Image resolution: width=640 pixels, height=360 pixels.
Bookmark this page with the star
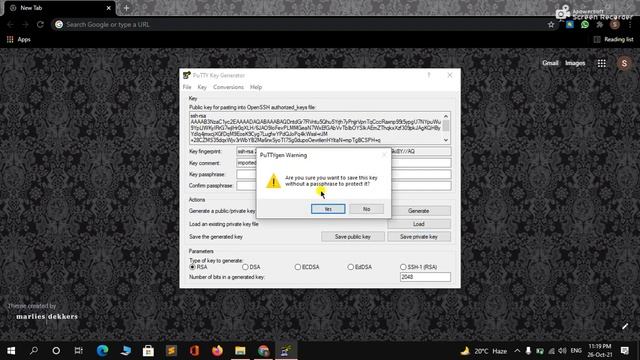tap(551, 24)
